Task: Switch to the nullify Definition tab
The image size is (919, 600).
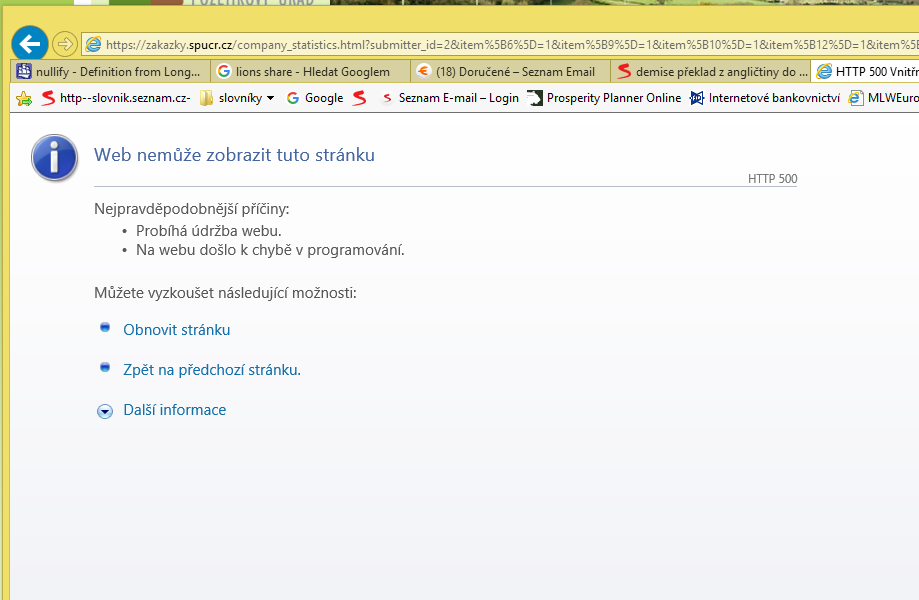Action: 112,71
